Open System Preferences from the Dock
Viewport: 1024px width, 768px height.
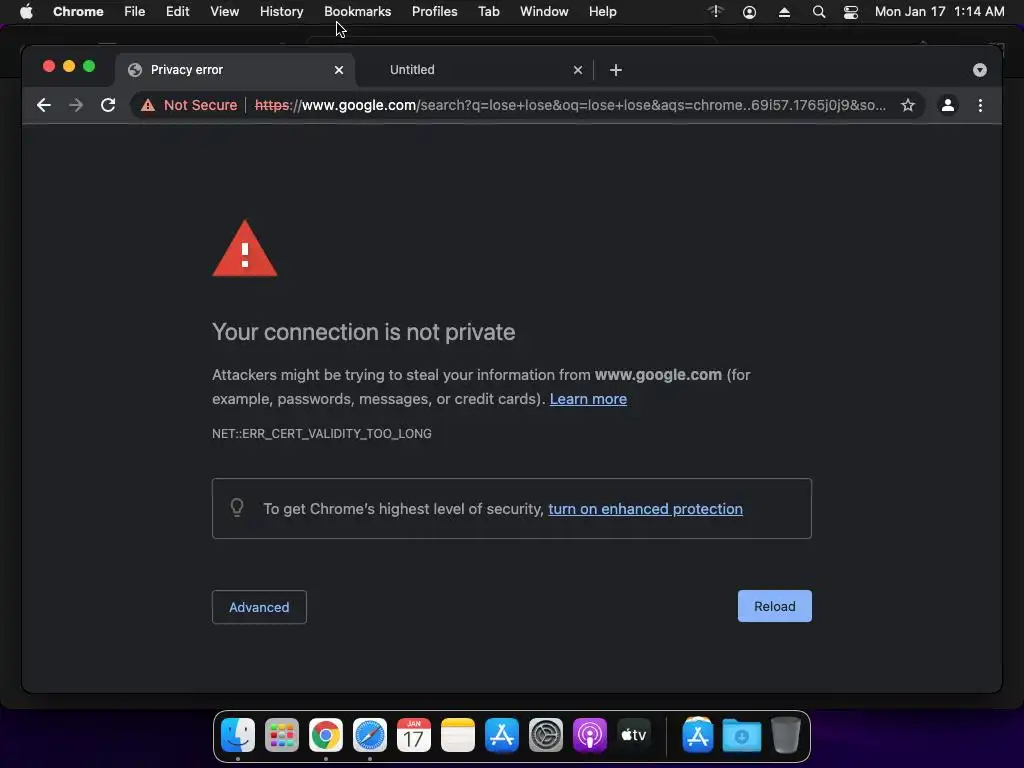point(546,735)
